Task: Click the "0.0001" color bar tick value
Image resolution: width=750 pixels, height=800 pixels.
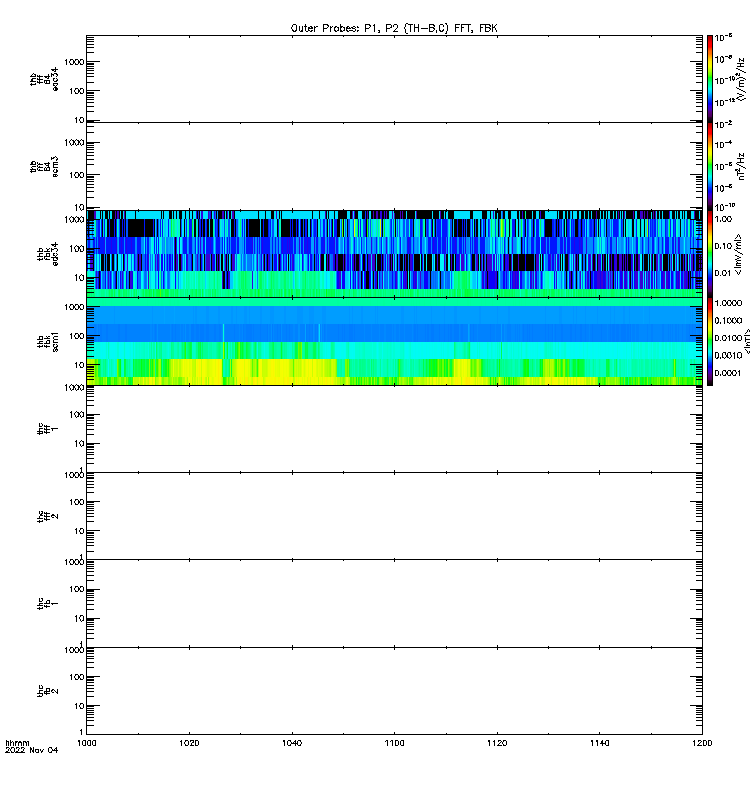Action: coord(728,373)
